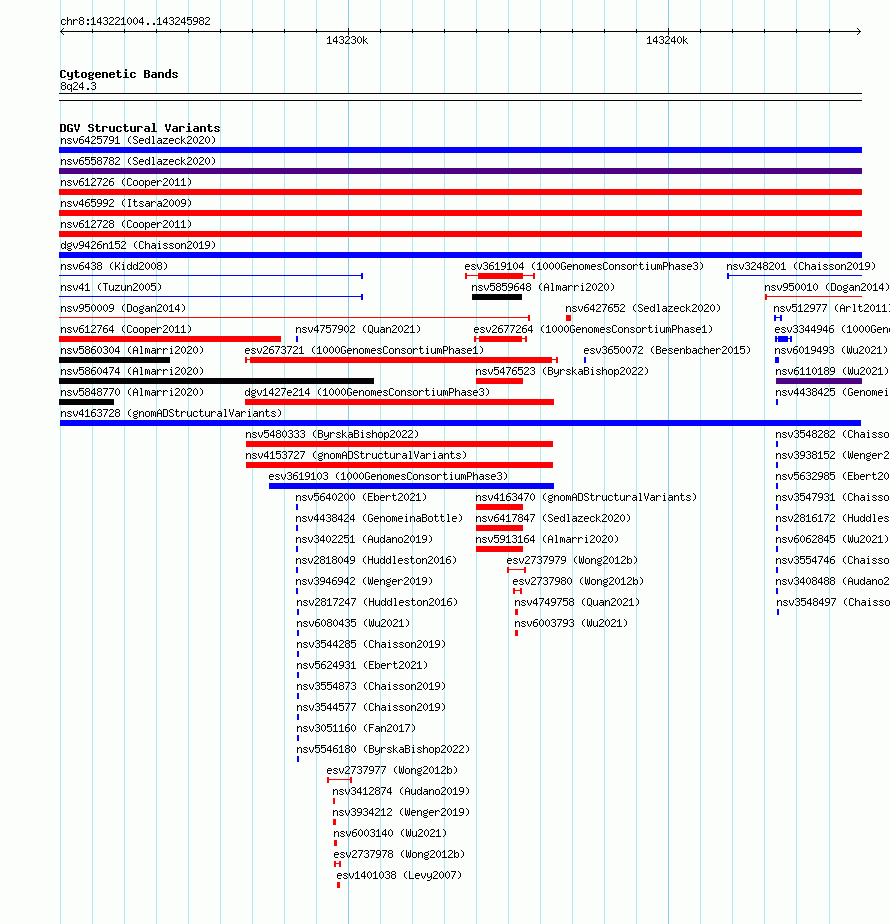This screenshot has width=890, height=924.
Task: Open nsv3544285 (Chaisson2019) variant label
Action: coord(371,644)
